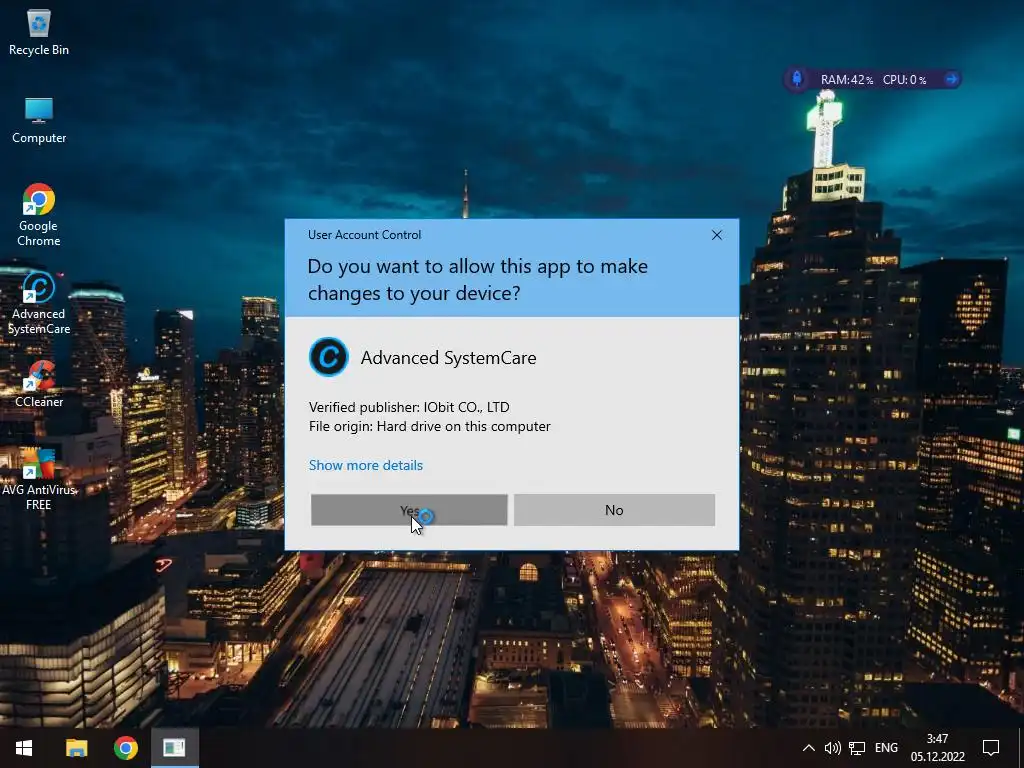Image resolution: width=1024 pixels, height=768 pixels.
Task: Click CPU:0% readout on the widget
Action: click(x=904, y=80)
